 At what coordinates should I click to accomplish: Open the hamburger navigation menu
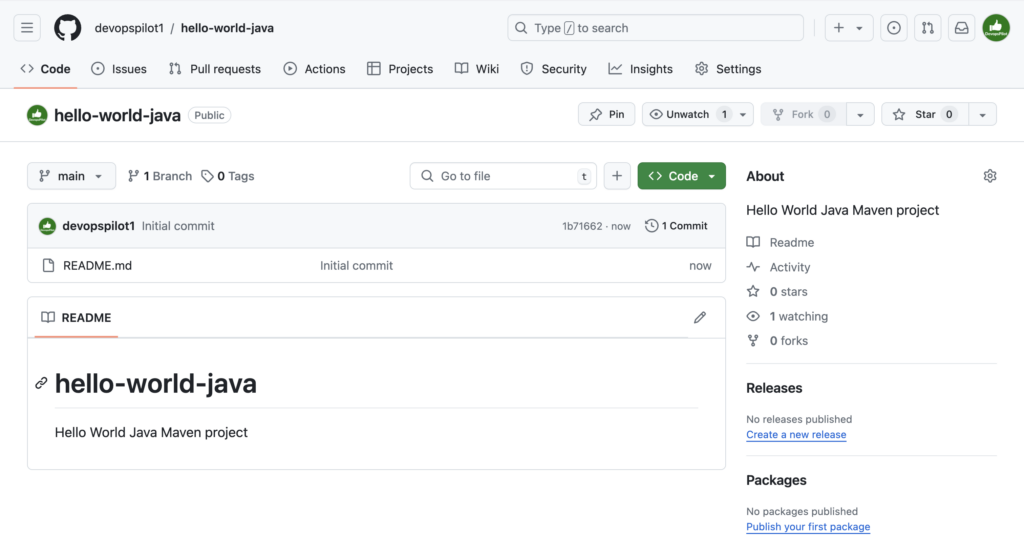[27, 28]
